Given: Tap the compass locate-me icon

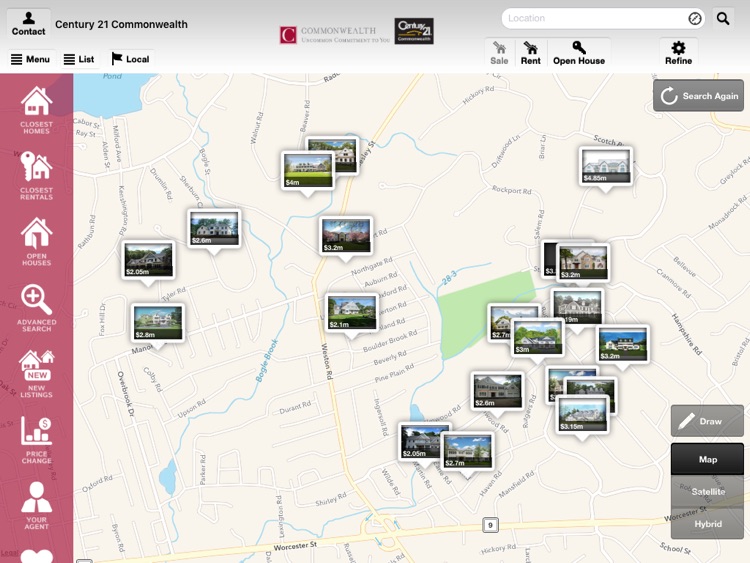Looking at the screenshot, I should click(695, 19).
